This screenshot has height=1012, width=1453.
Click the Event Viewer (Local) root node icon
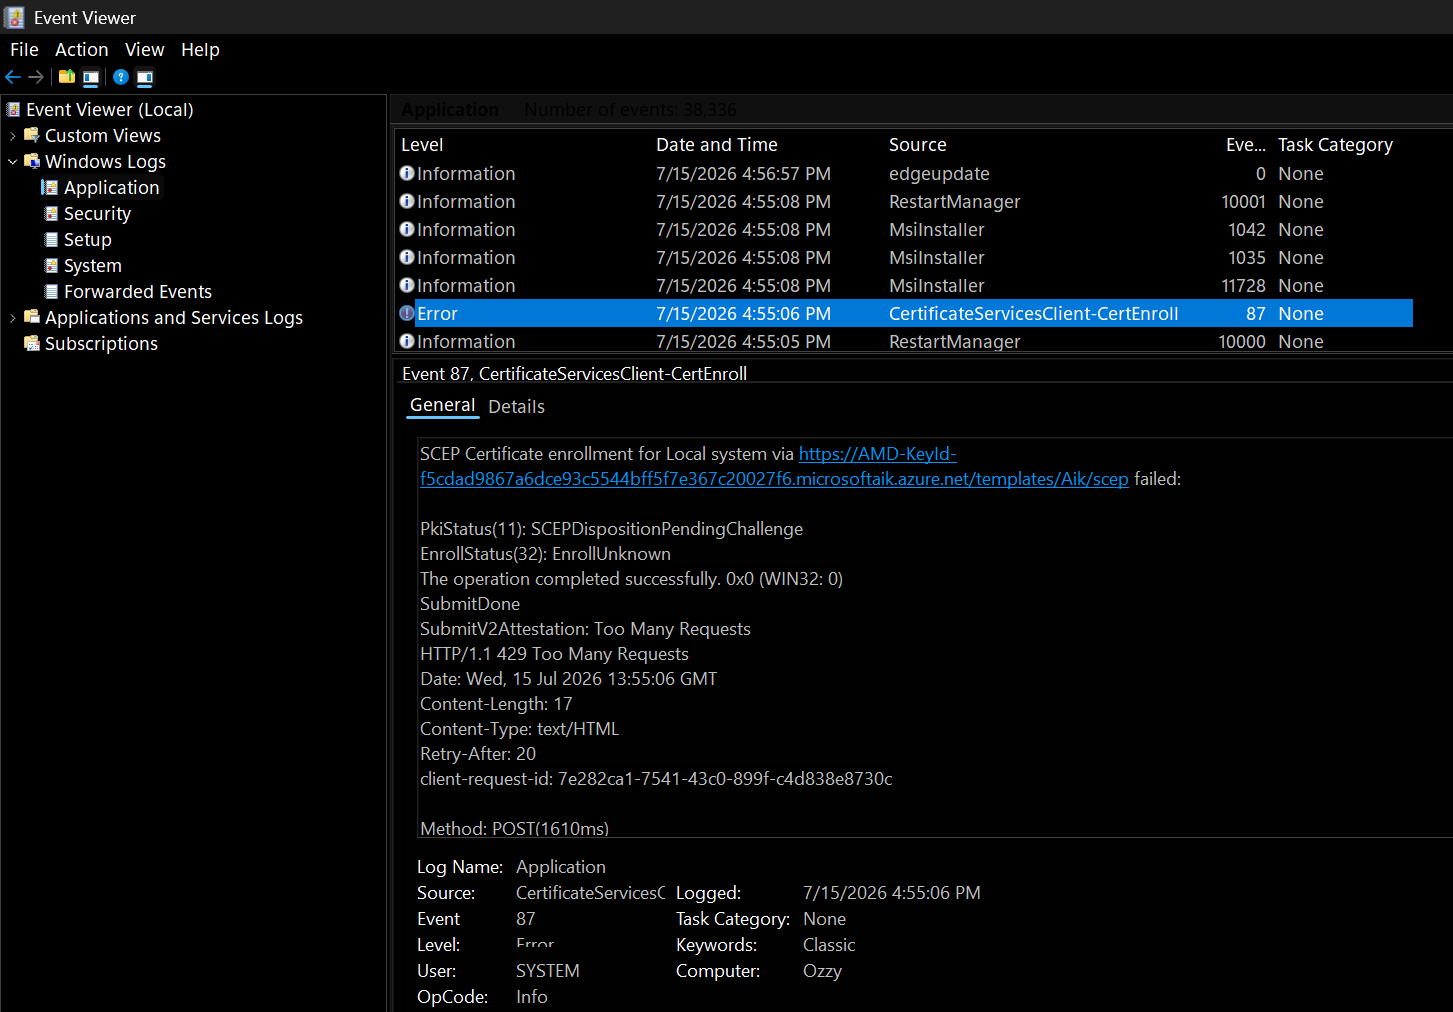[14, 109]
